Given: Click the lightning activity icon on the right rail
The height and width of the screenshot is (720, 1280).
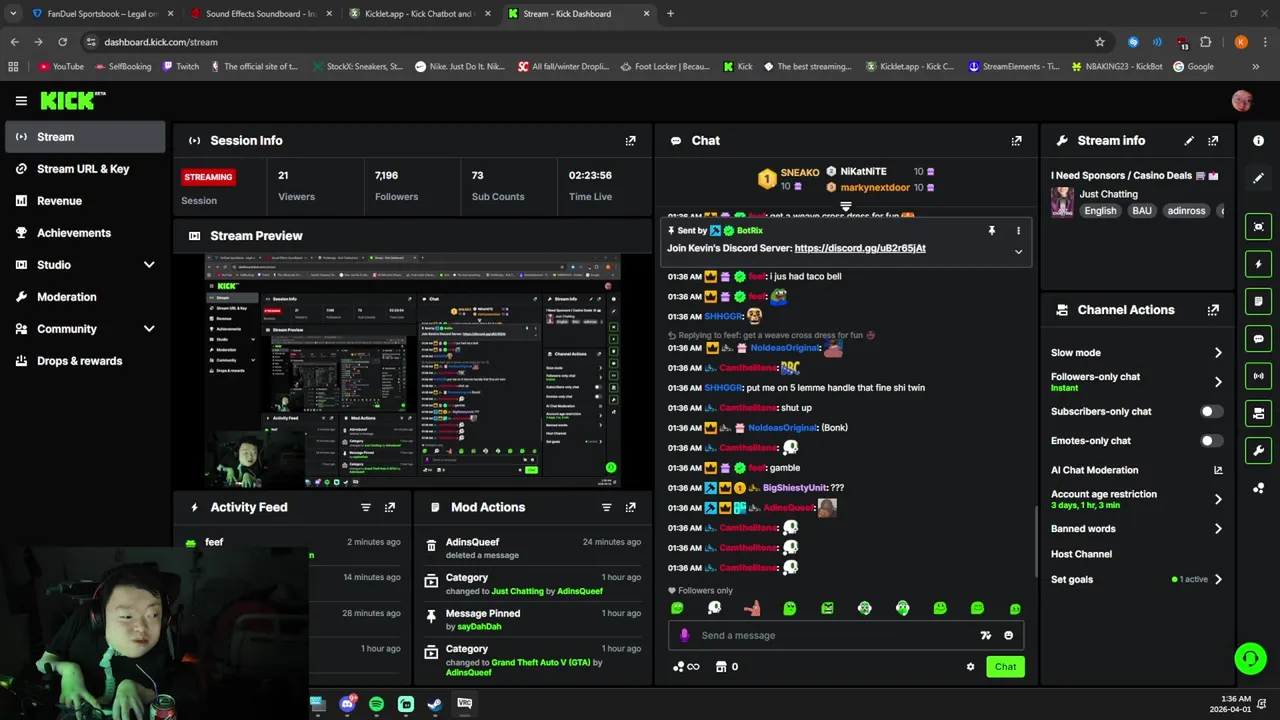Looking at the screenshot, I should click(x=1258, y=264).
